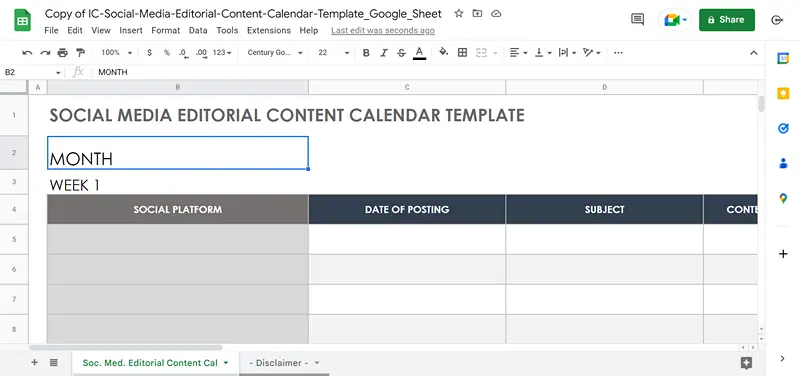Open the Google Sheets home icon
The height and width of the screenshot is (376, 800).
22,21
